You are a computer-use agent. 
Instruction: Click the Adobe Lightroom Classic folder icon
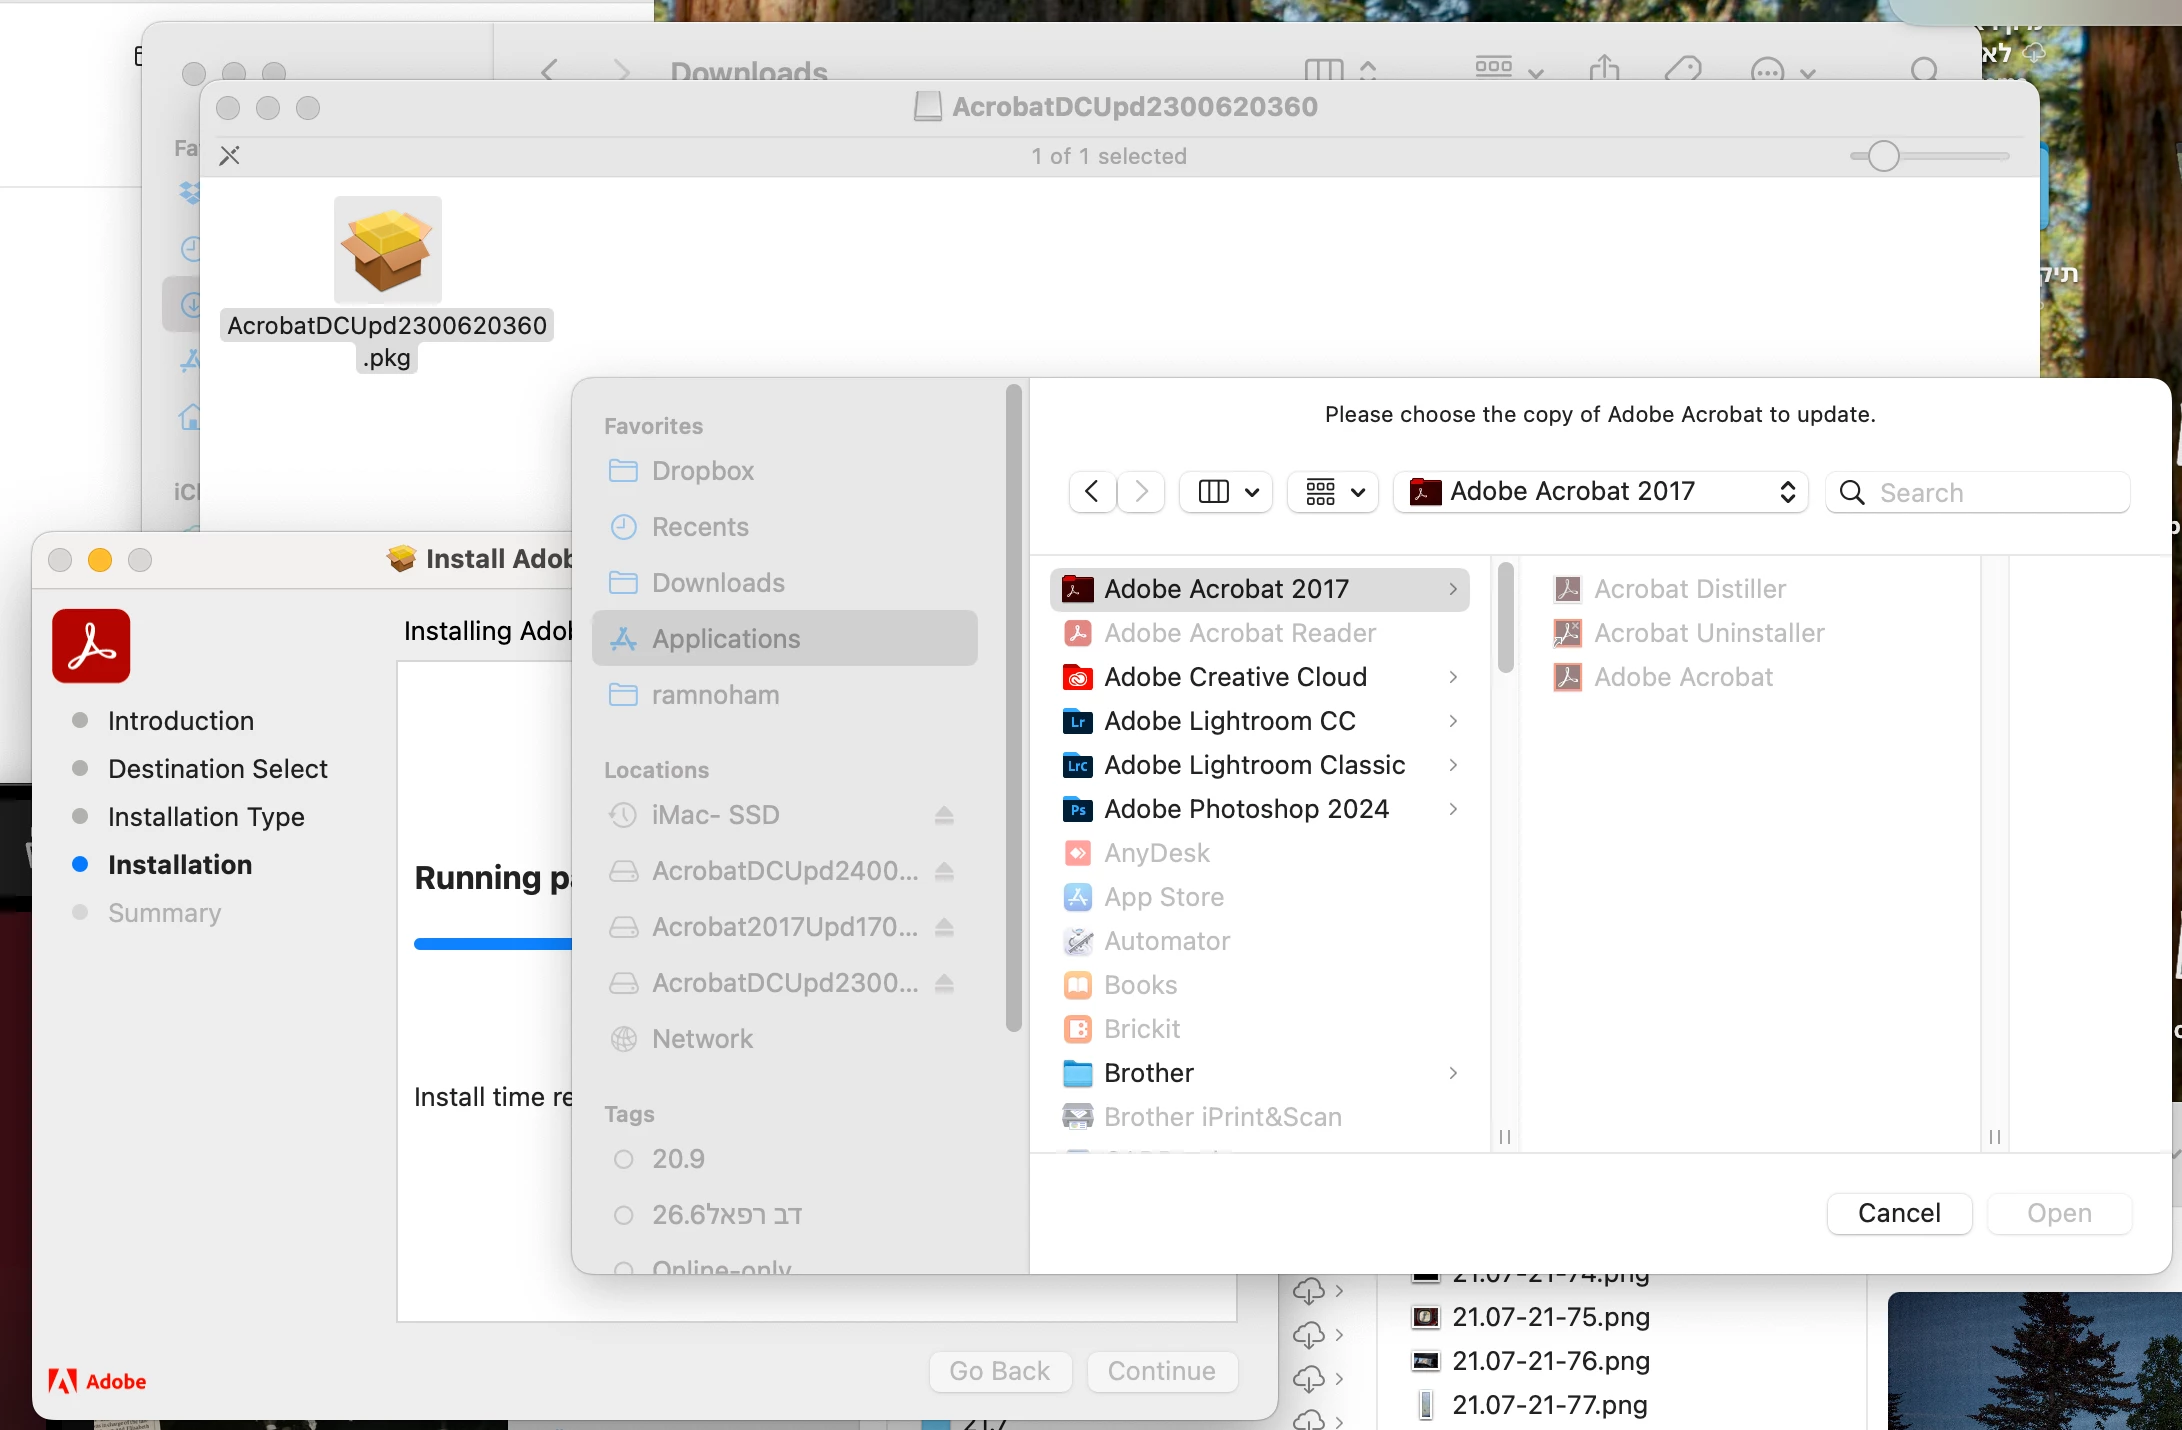(1077, 765)
